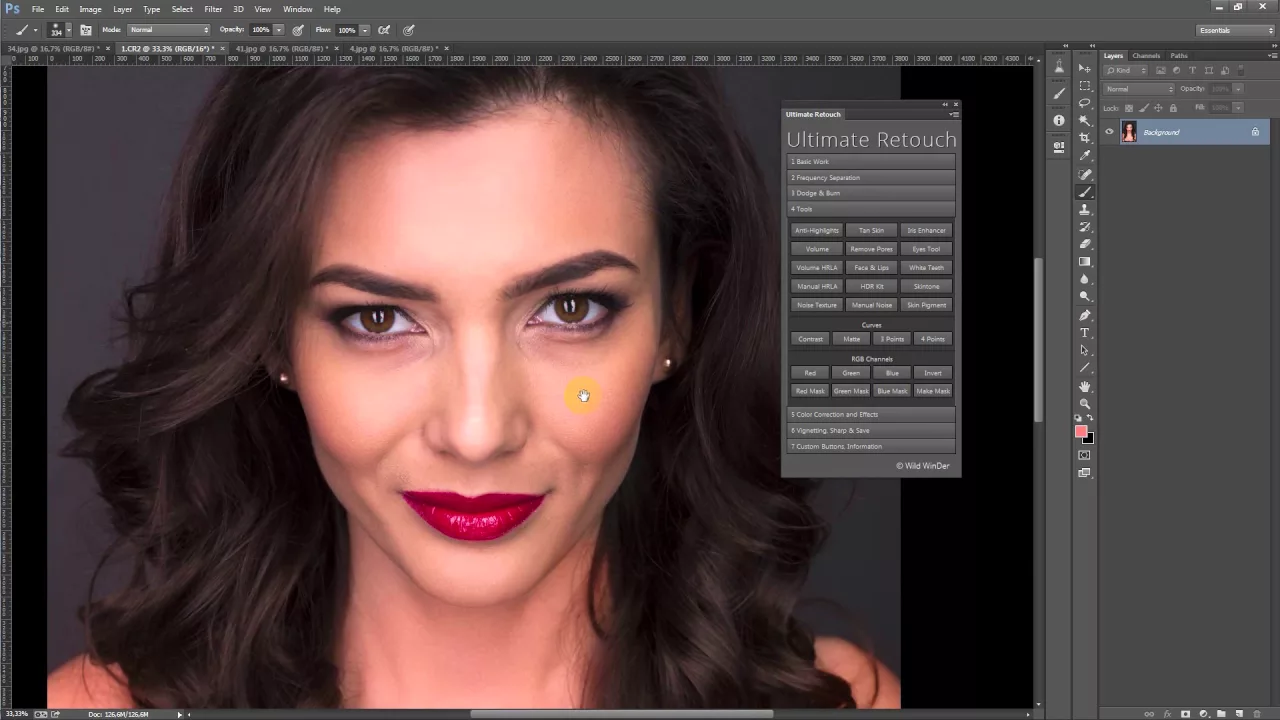Image resolution: width=1280 pixels, height=720 pixels.
Task: Open the Window menu
Action: pyautogui.click(x=297, y=9)
